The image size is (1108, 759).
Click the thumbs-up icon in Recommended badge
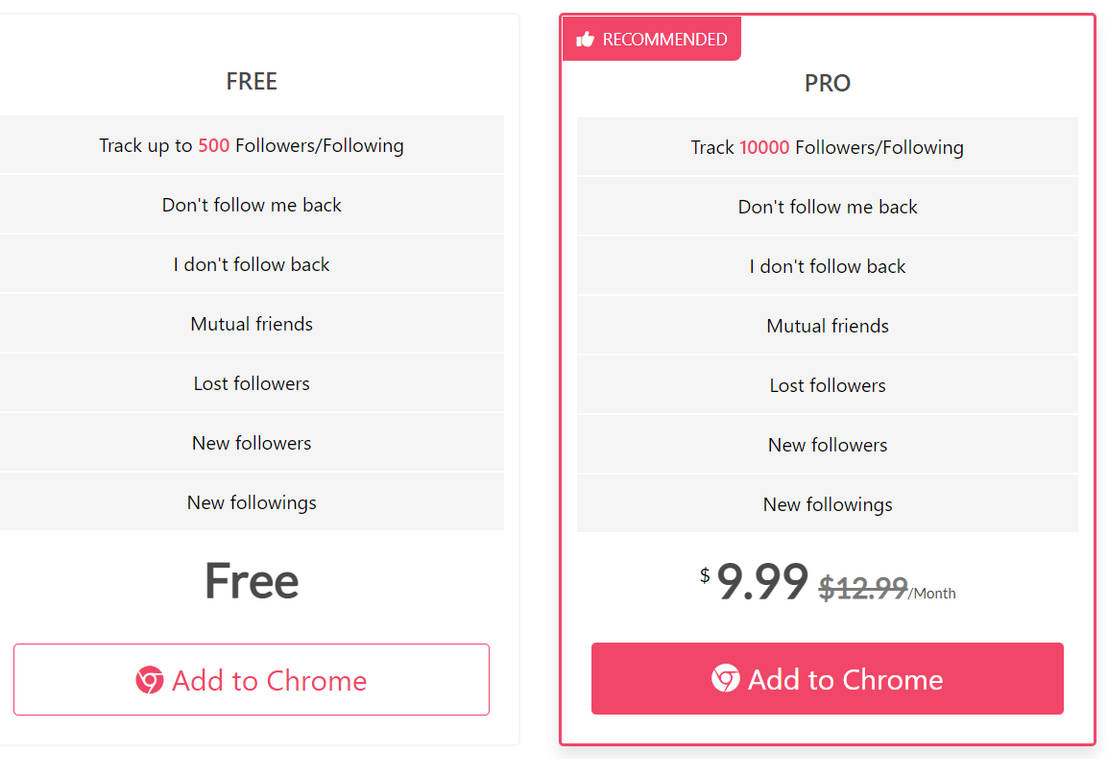tap(585, 39)
